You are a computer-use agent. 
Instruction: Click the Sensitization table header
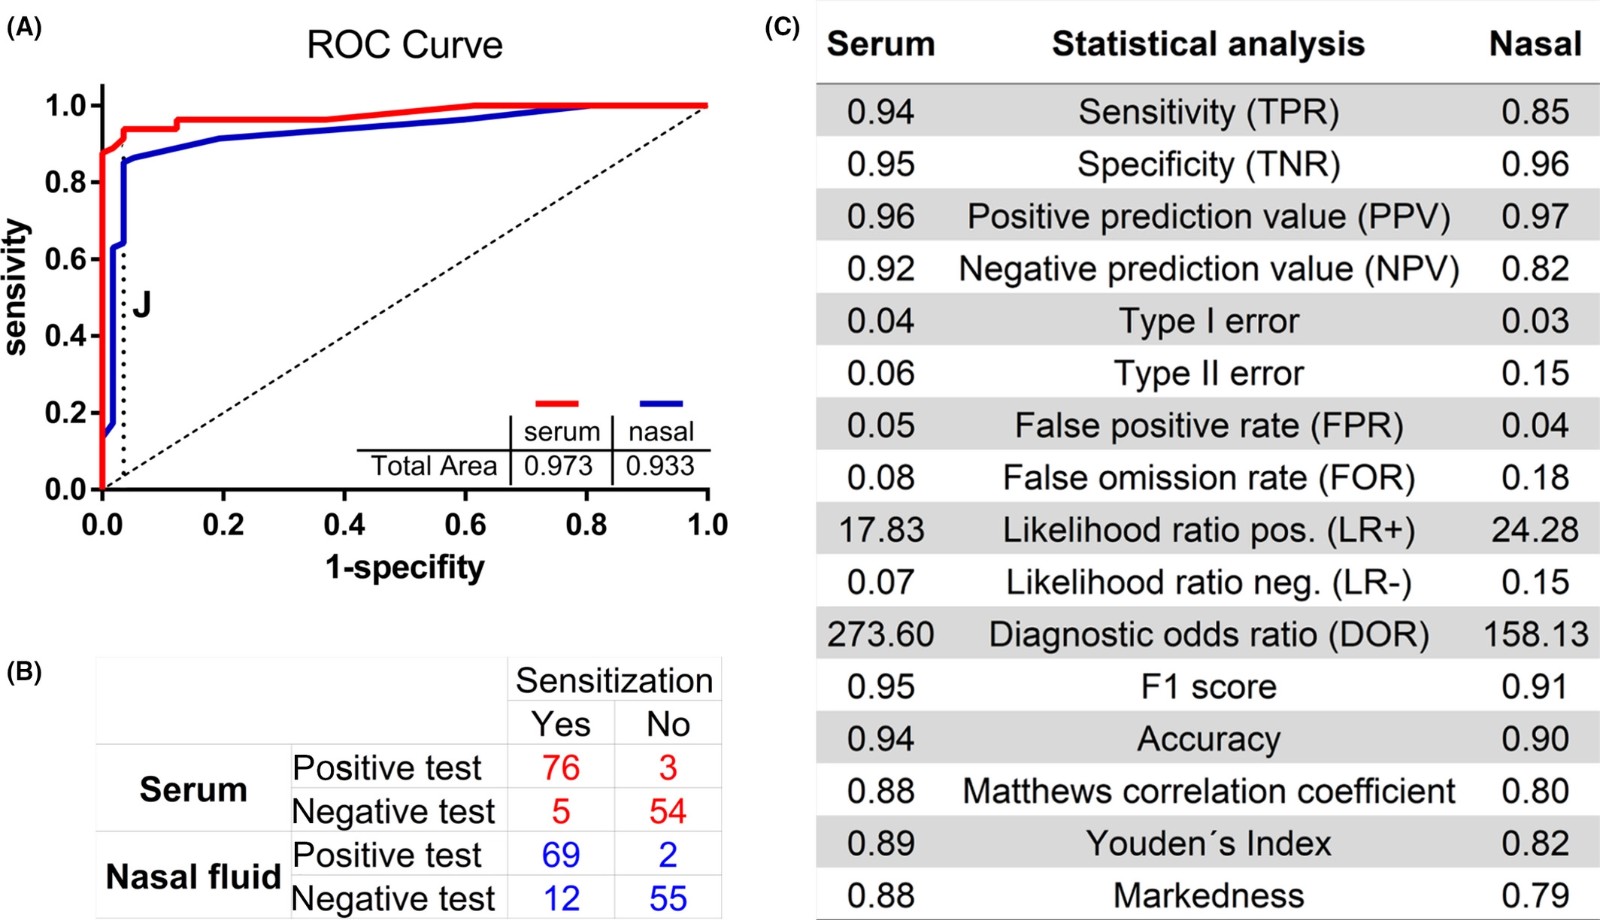tap(614, 680)
